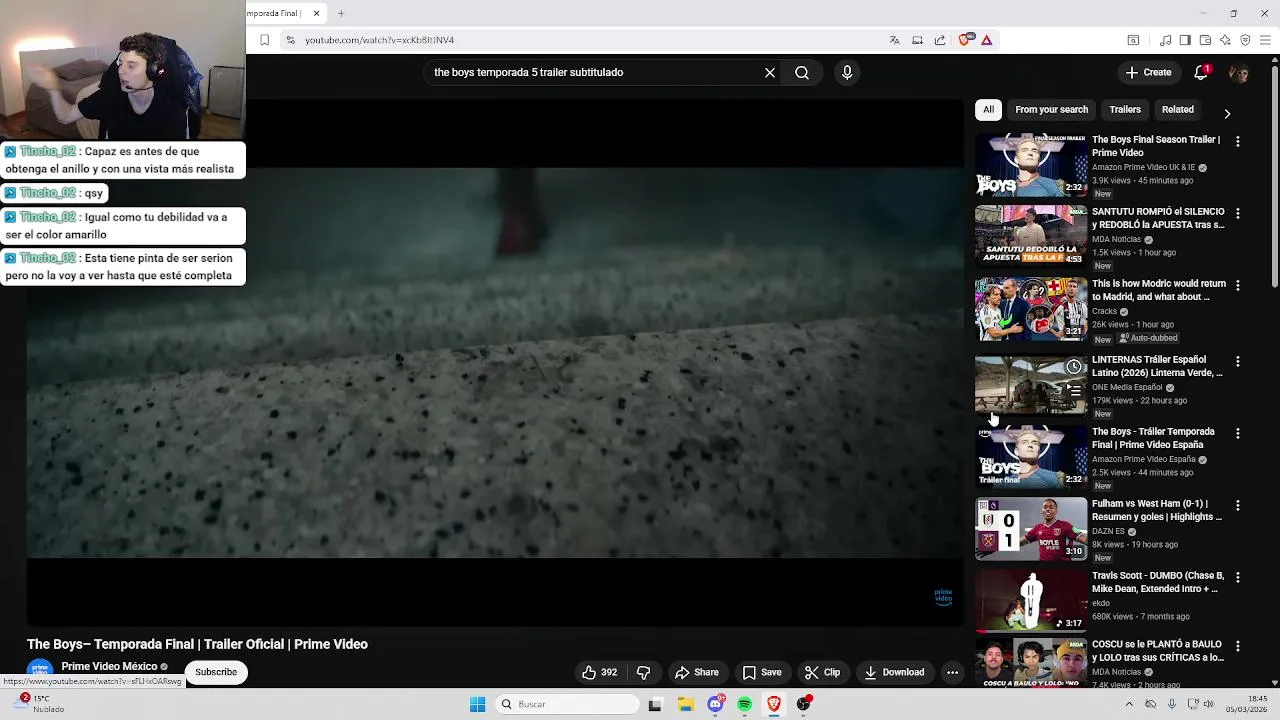Open options menu for SANTUTU ROMPIÓ el SILENCIO video
Screen dimensions: 1280x720
pos(1238,214)
